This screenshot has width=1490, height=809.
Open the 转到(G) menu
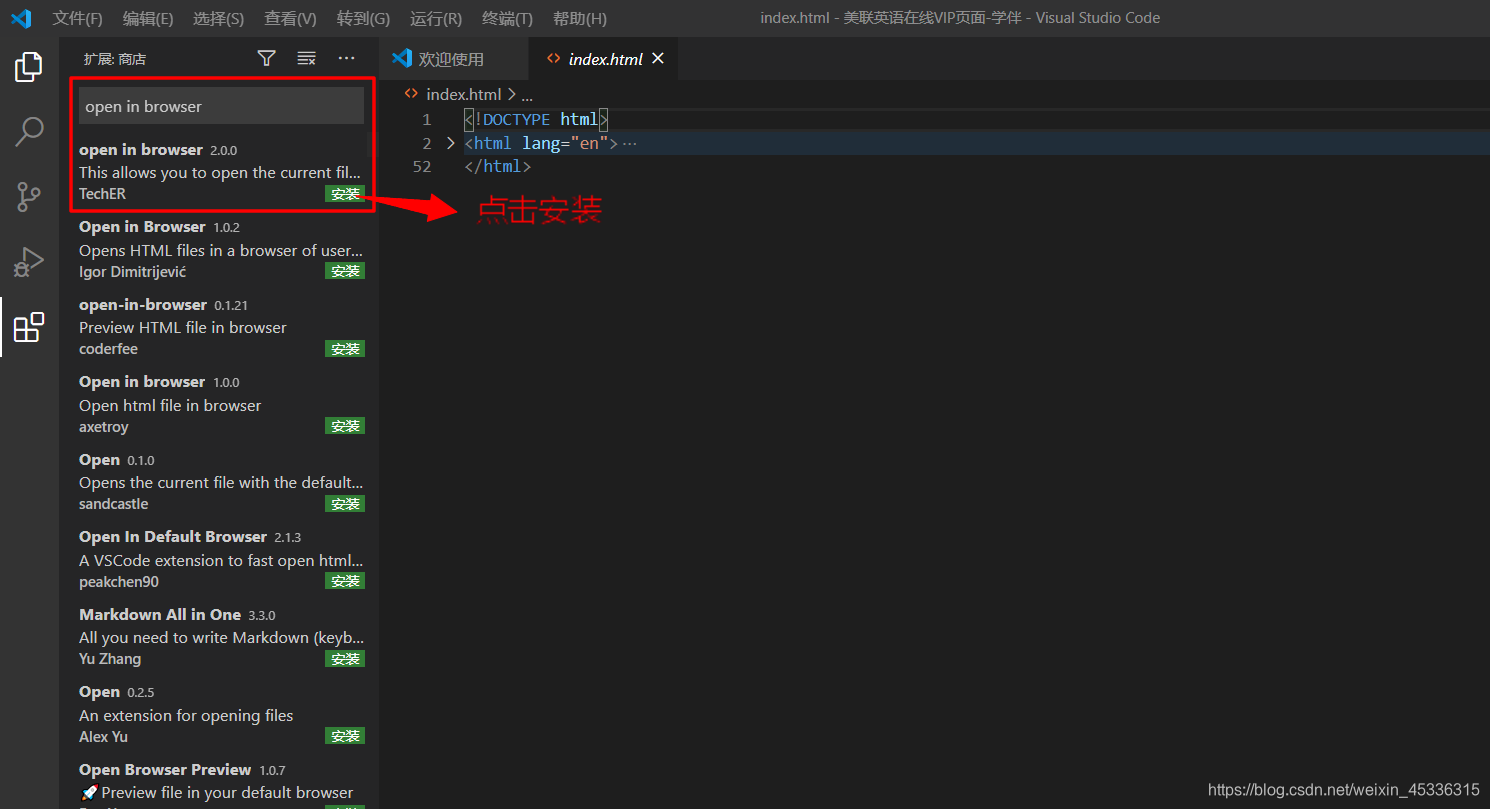pos(363,18)
